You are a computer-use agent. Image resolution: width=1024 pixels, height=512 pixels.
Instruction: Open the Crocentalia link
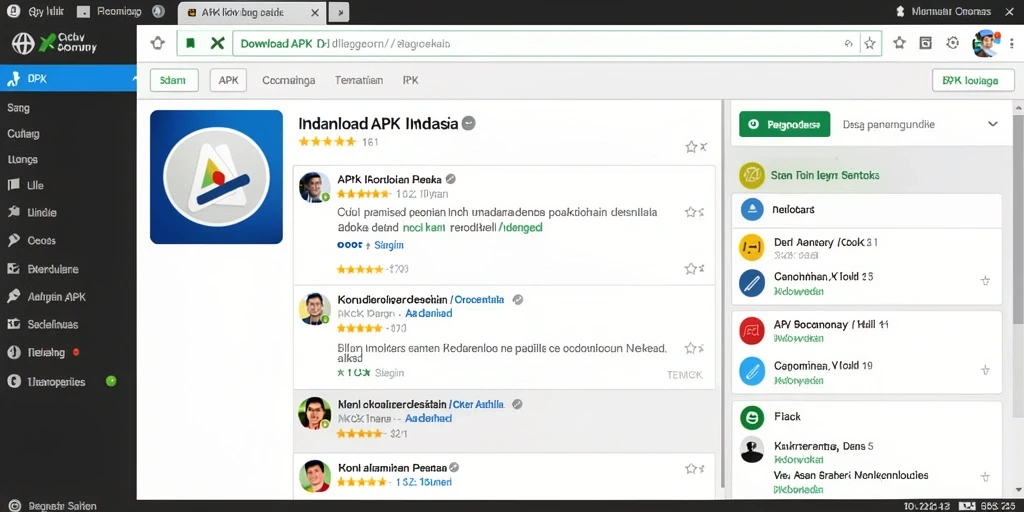479,300
